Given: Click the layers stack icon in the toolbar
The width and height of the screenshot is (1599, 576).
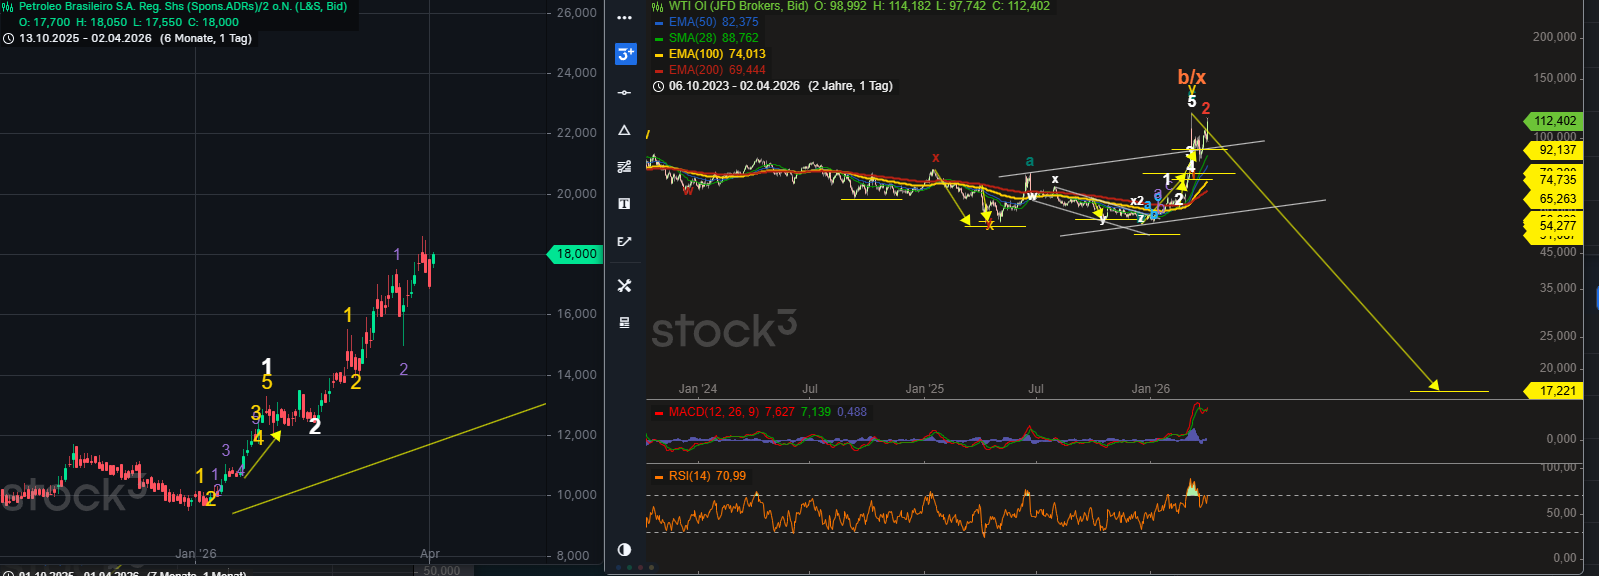Looking at the screenshot, I should pyautogui.click(x=625, y=322).
